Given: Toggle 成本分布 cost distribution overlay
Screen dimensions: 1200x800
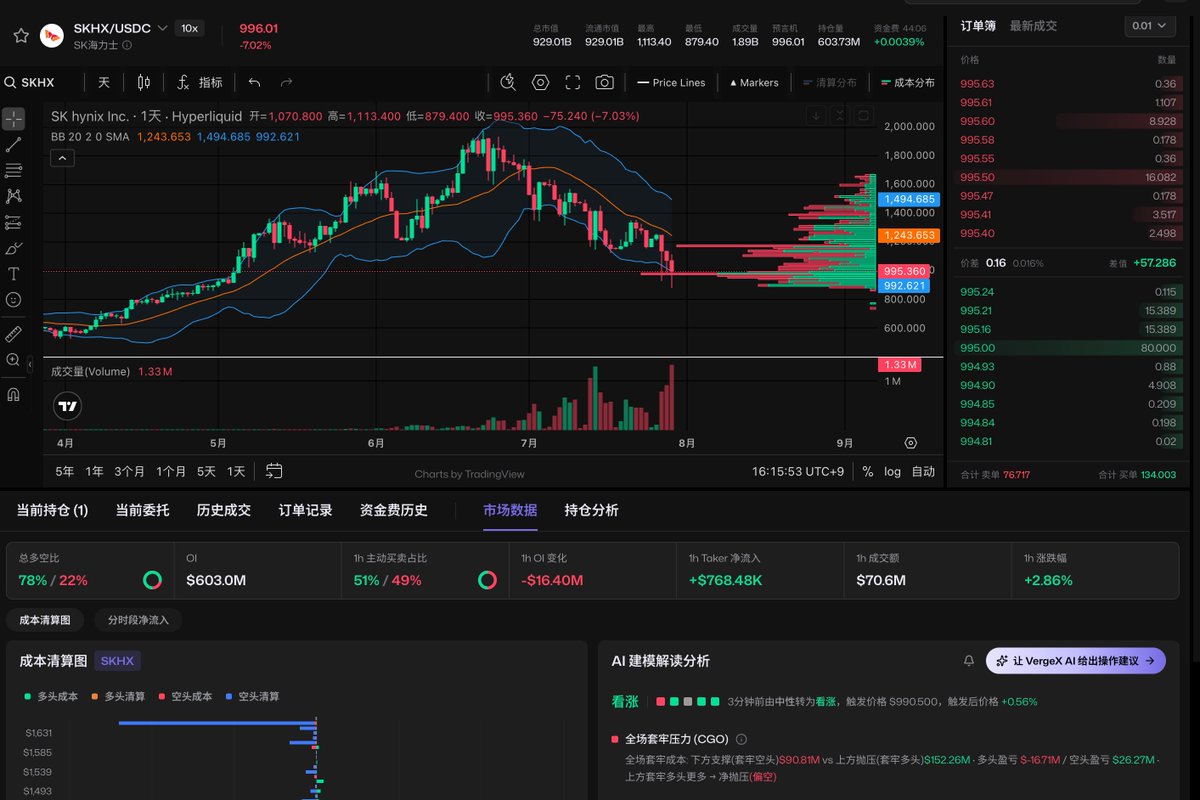Looking at the screenshot, I should point(907,83).
